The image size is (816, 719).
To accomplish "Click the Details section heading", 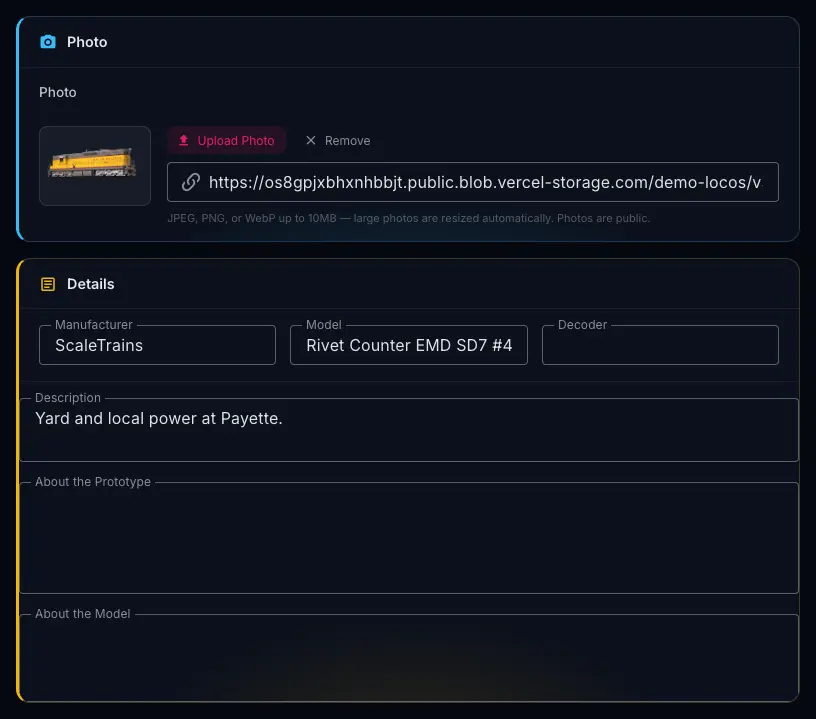I will pyautogui.click(x=91, y=284).
